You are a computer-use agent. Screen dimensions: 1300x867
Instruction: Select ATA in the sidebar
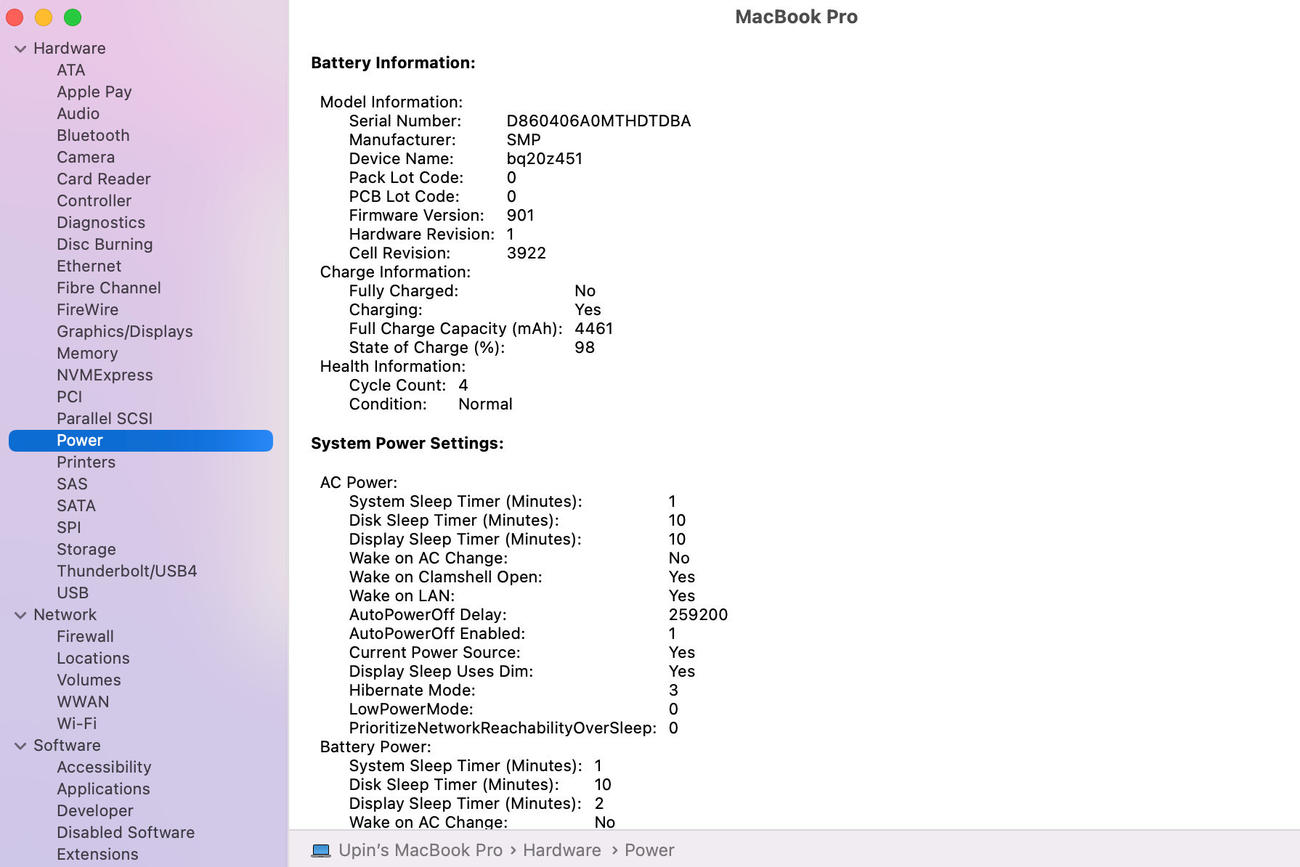[71, 70]
